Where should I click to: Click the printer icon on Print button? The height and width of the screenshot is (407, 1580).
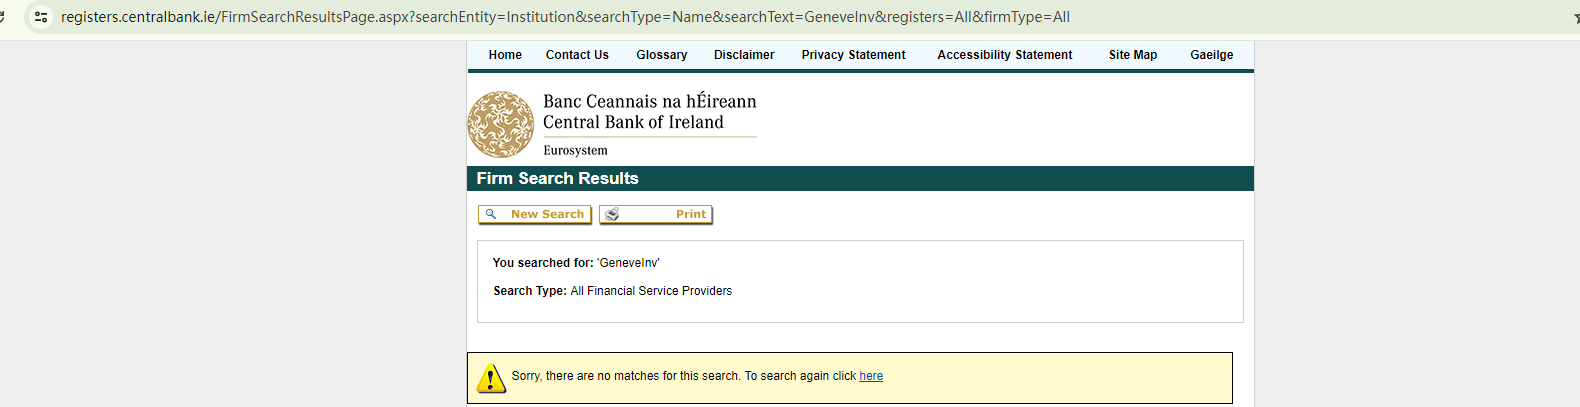point(612,214)
